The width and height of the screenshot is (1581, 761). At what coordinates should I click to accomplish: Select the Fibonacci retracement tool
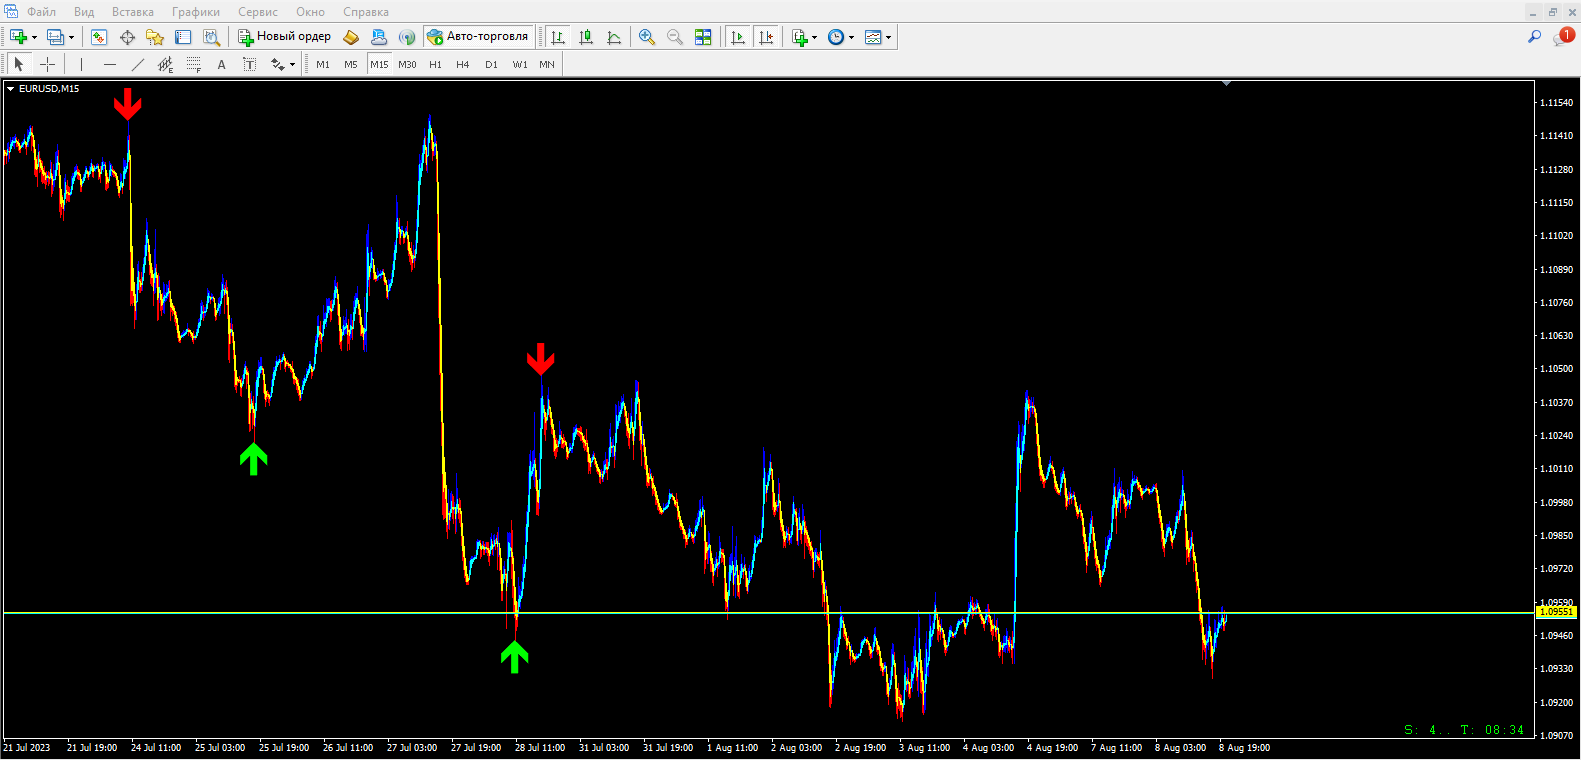(x=194, y=64)
